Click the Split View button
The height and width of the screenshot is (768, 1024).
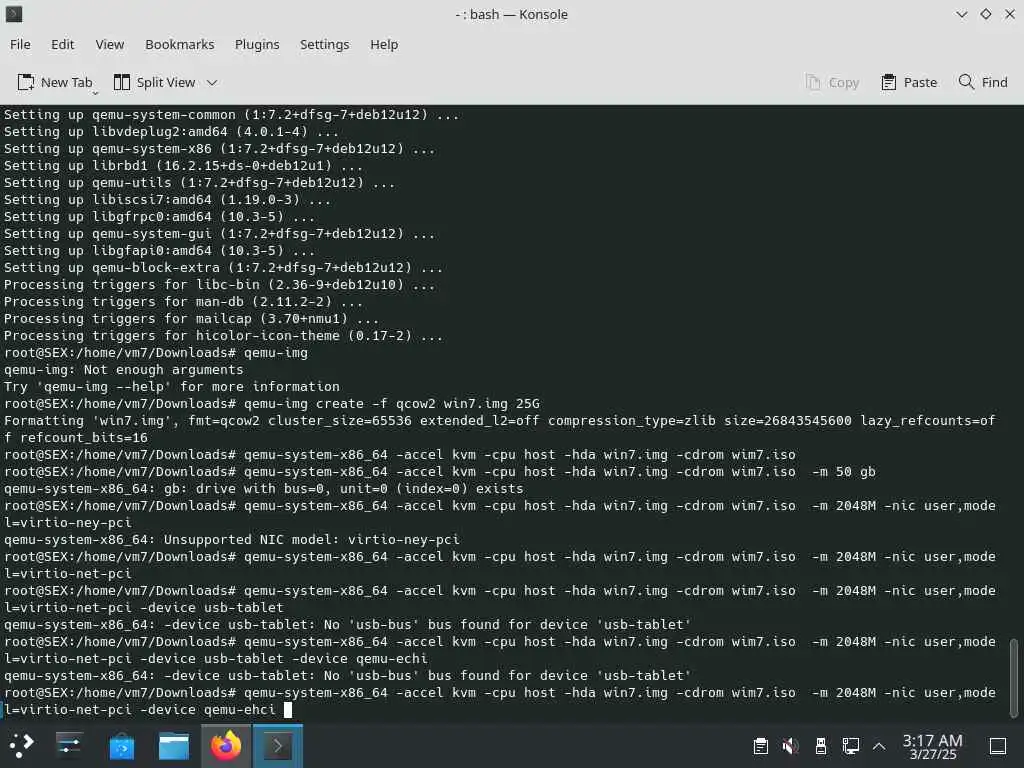coord(155,82)
